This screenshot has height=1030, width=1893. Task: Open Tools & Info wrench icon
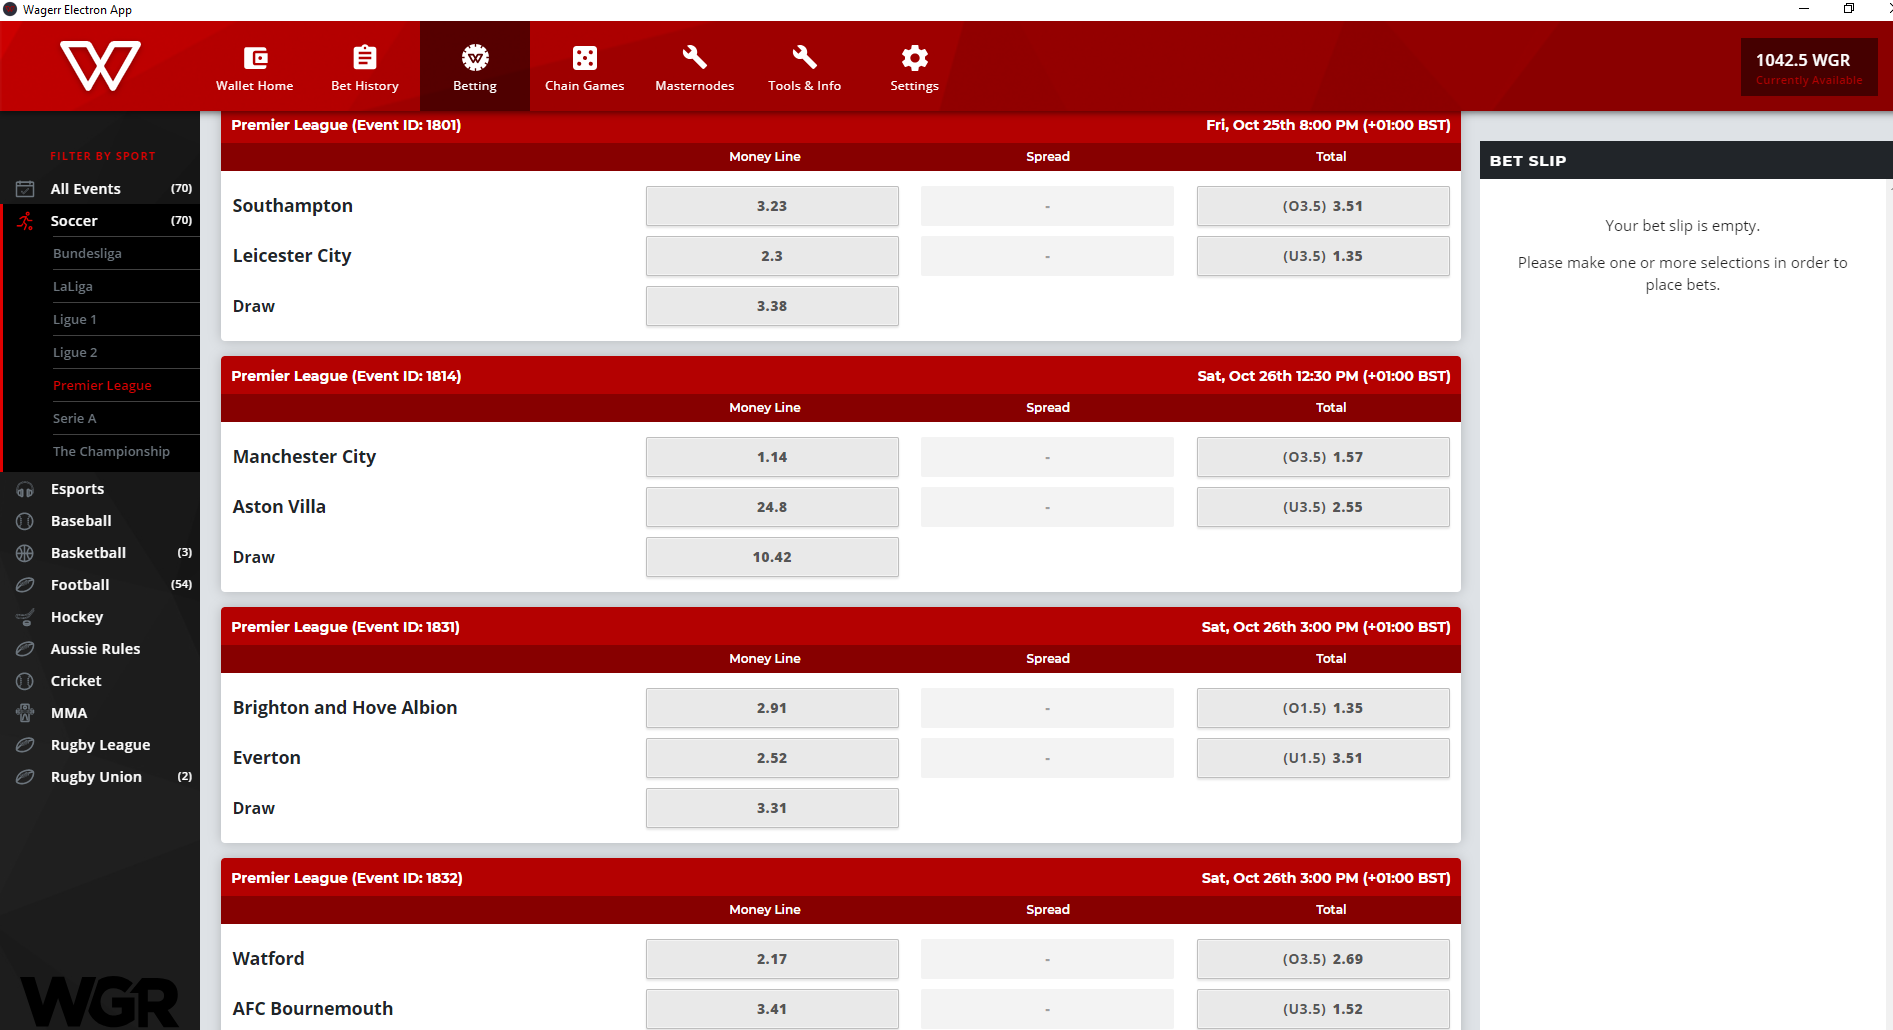805,57
